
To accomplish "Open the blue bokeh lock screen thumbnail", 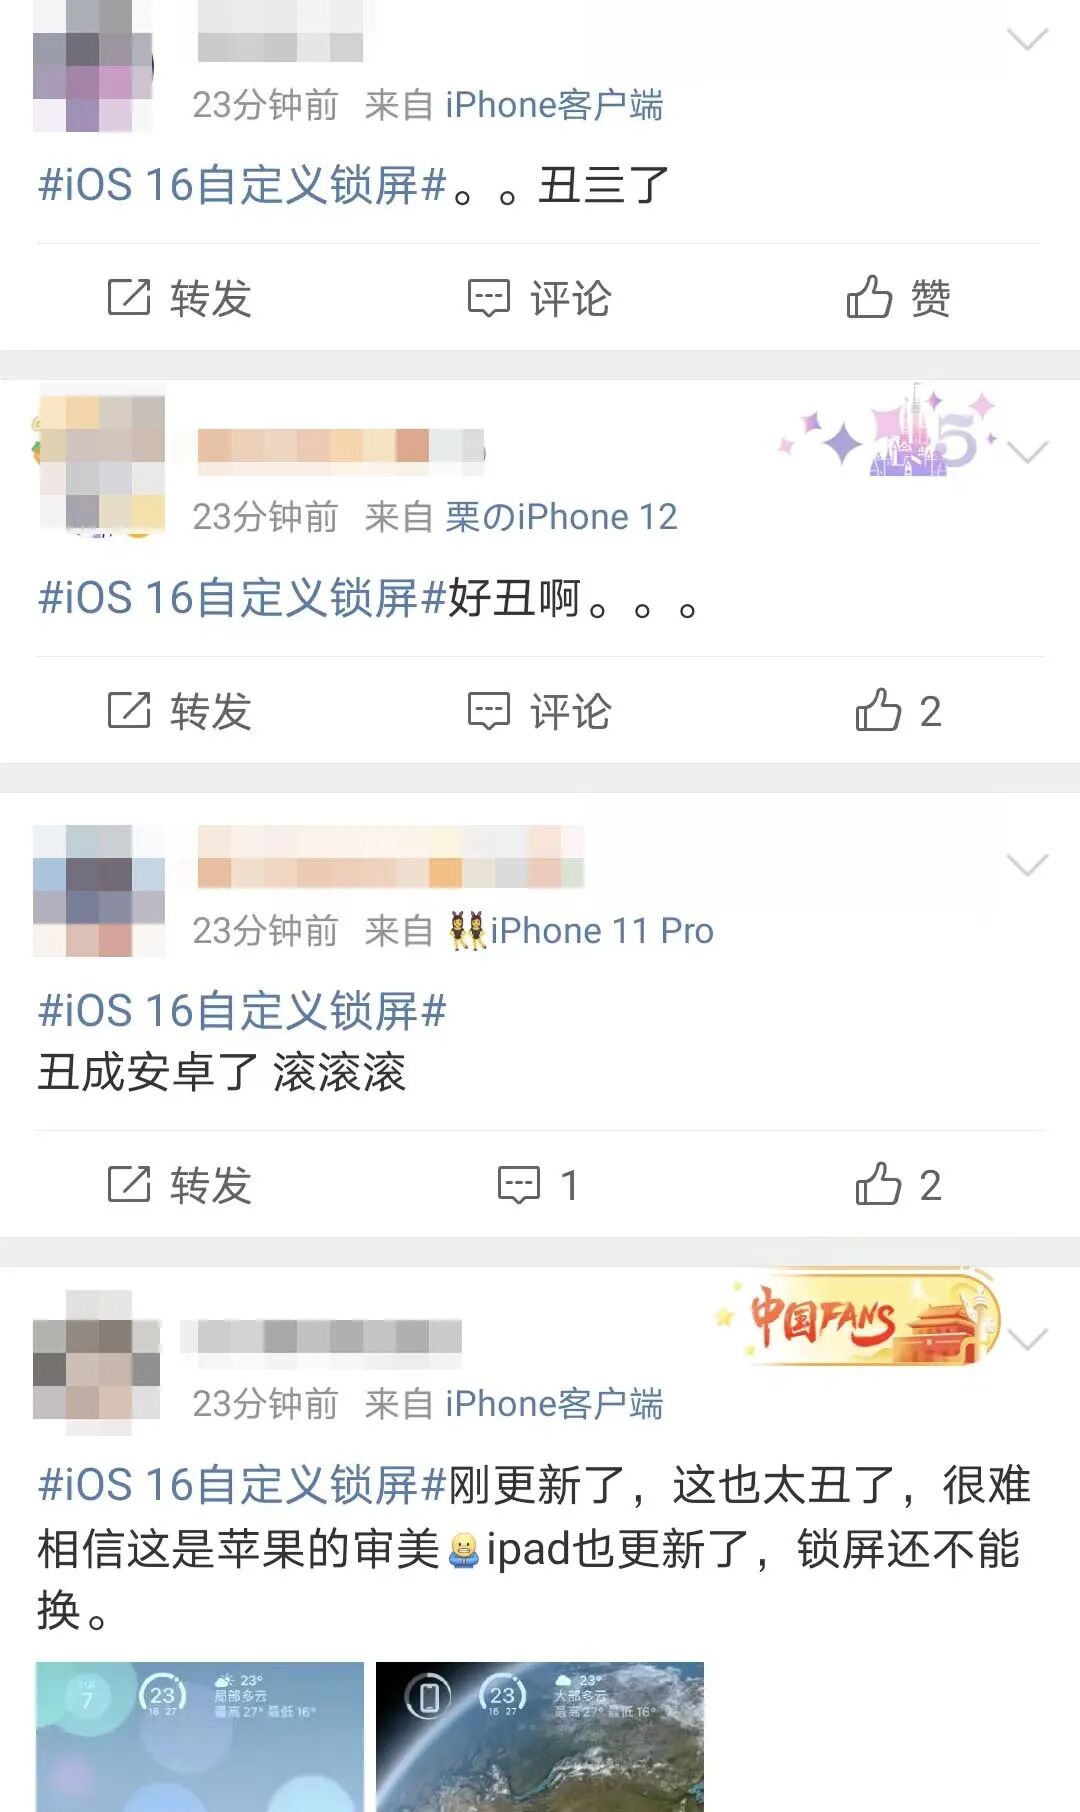I will tap(200, 1736).
